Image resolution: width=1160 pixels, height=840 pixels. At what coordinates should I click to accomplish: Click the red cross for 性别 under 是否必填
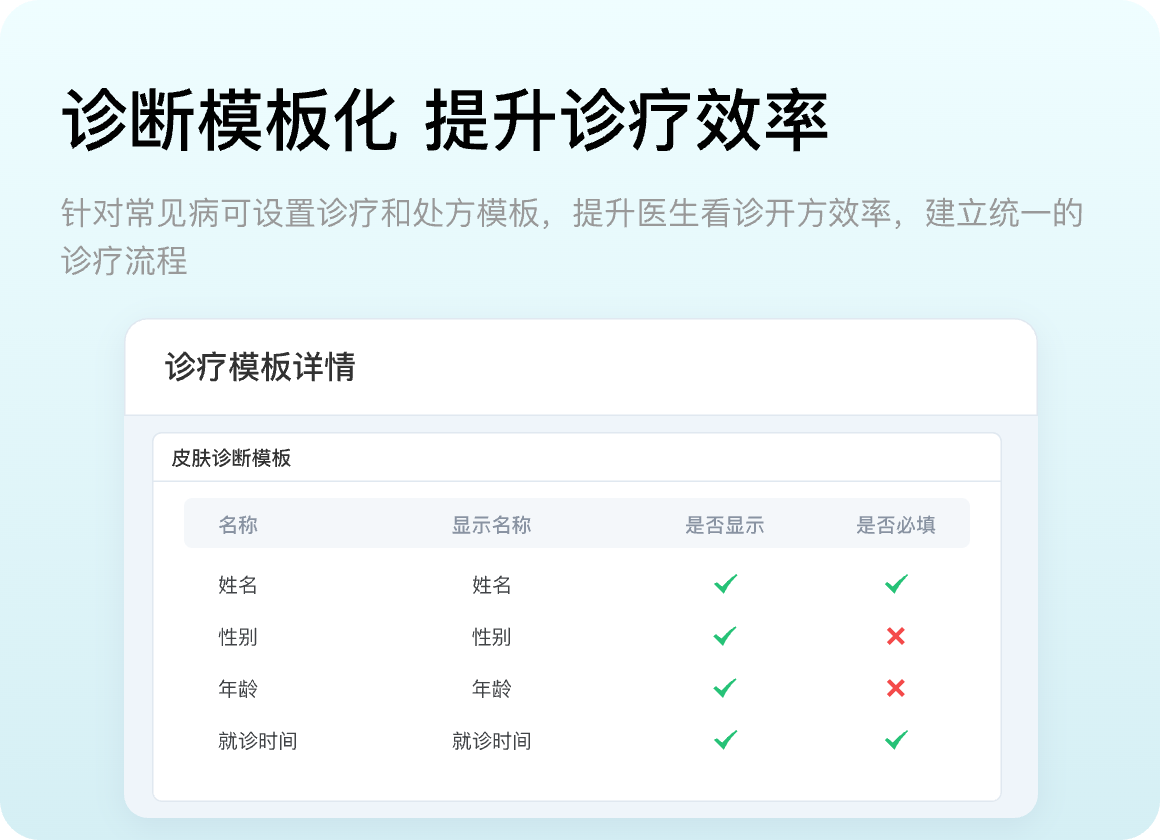coord(896,636)
